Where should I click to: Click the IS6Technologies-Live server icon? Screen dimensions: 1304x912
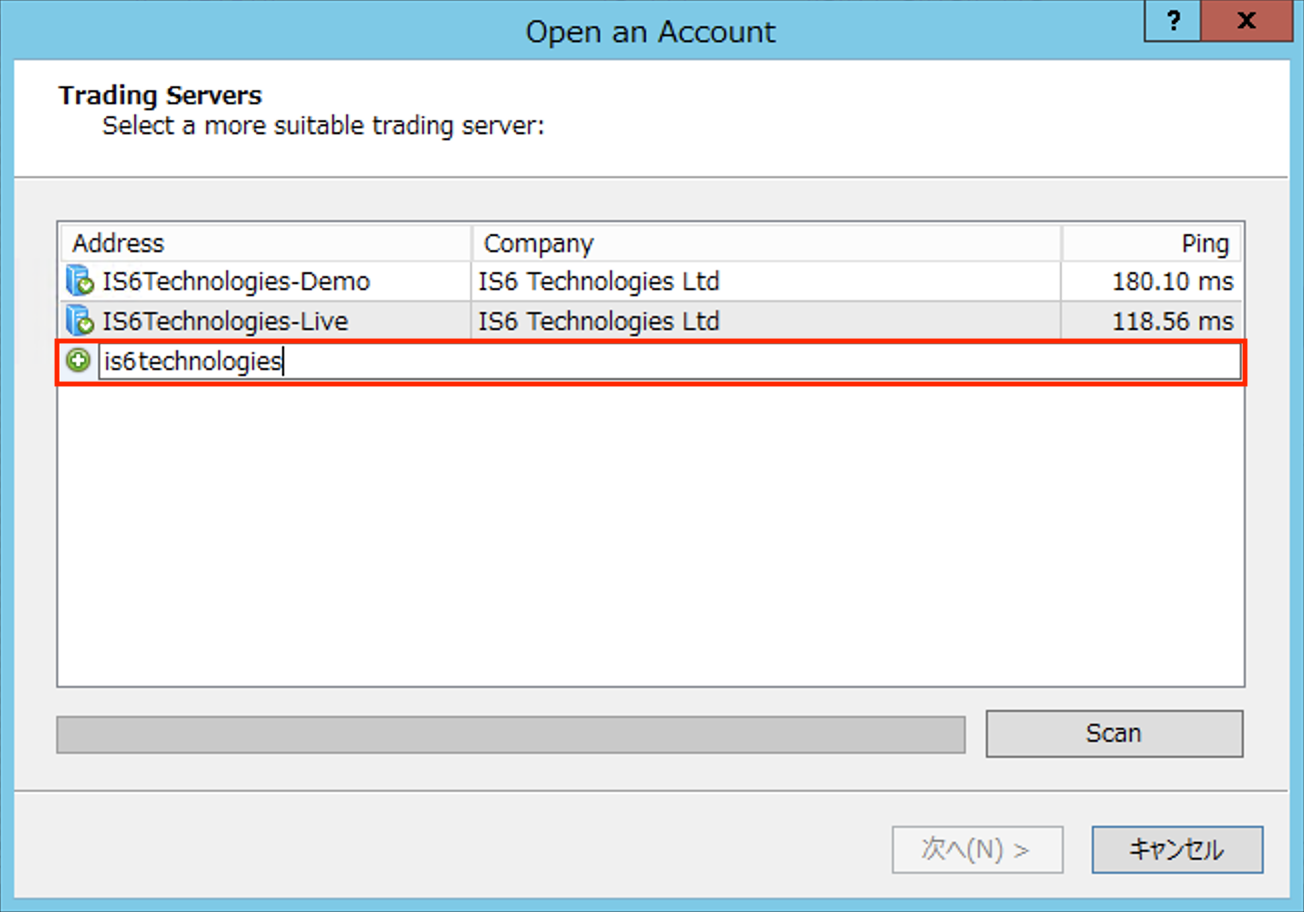(x=79, y=321)
